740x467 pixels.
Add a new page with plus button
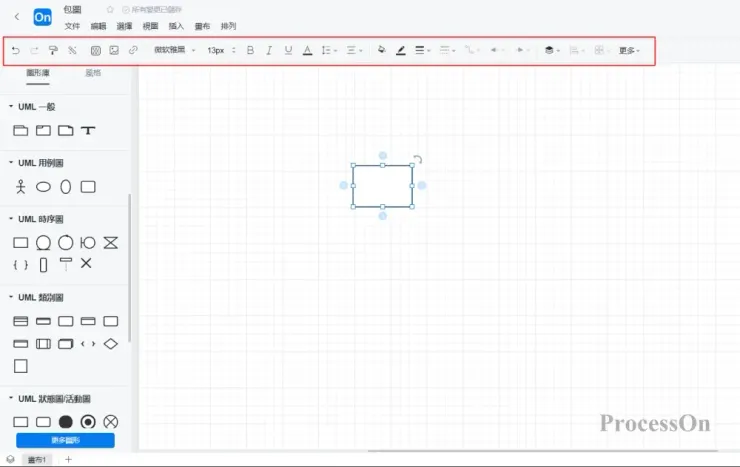pyautogui.click(x=68, y=459)
